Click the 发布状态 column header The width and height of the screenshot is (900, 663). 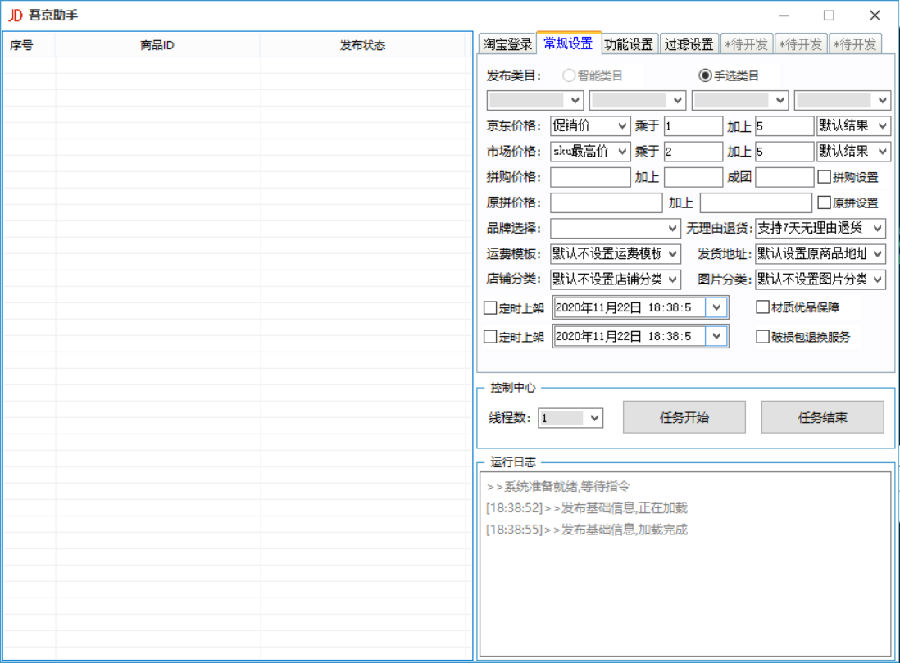pyautogui.click(x=362, y=45)
